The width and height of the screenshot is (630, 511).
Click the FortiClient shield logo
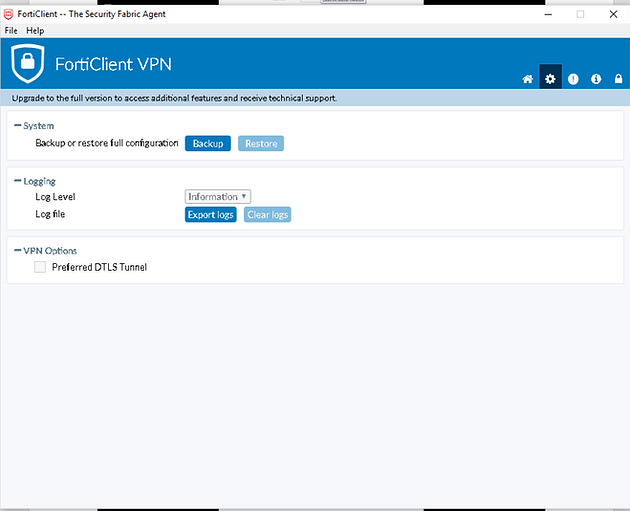point(28,63)
